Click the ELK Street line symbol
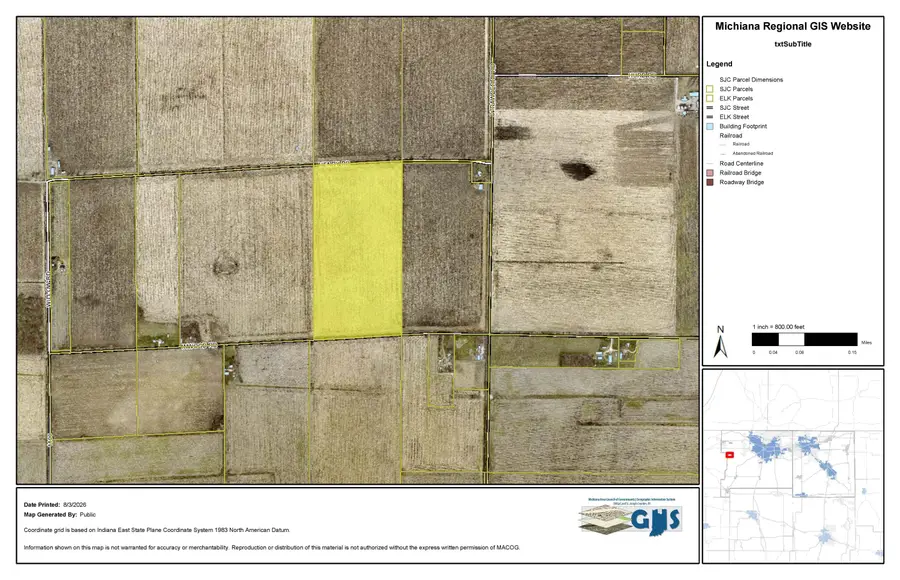The width and height of the screenshot is (900, 580). point(709,117)
